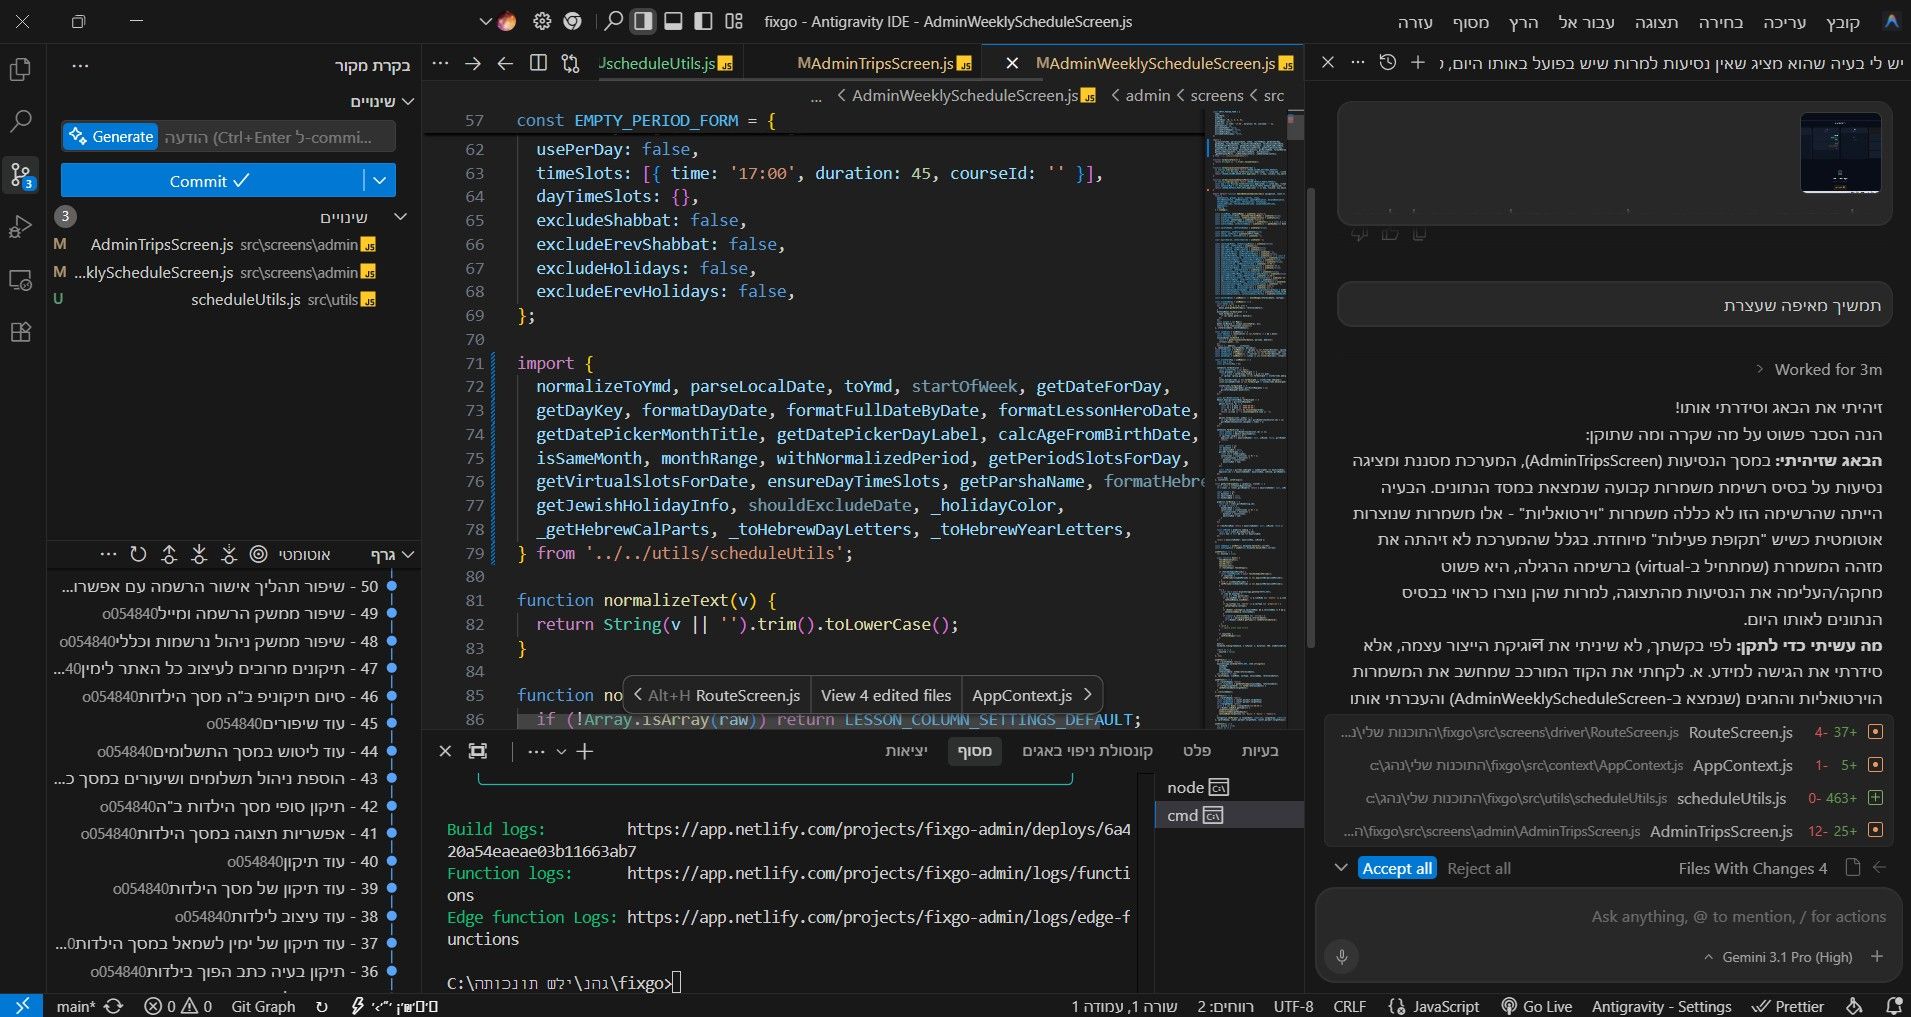Click the pull icon in the graph toolbar
This screenshot has height=1017, width=1911.
[199, 554]
